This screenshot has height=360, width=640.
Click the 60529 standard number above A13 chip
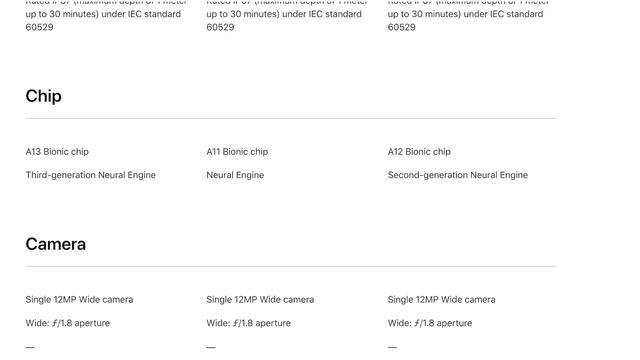pos(39,27)
